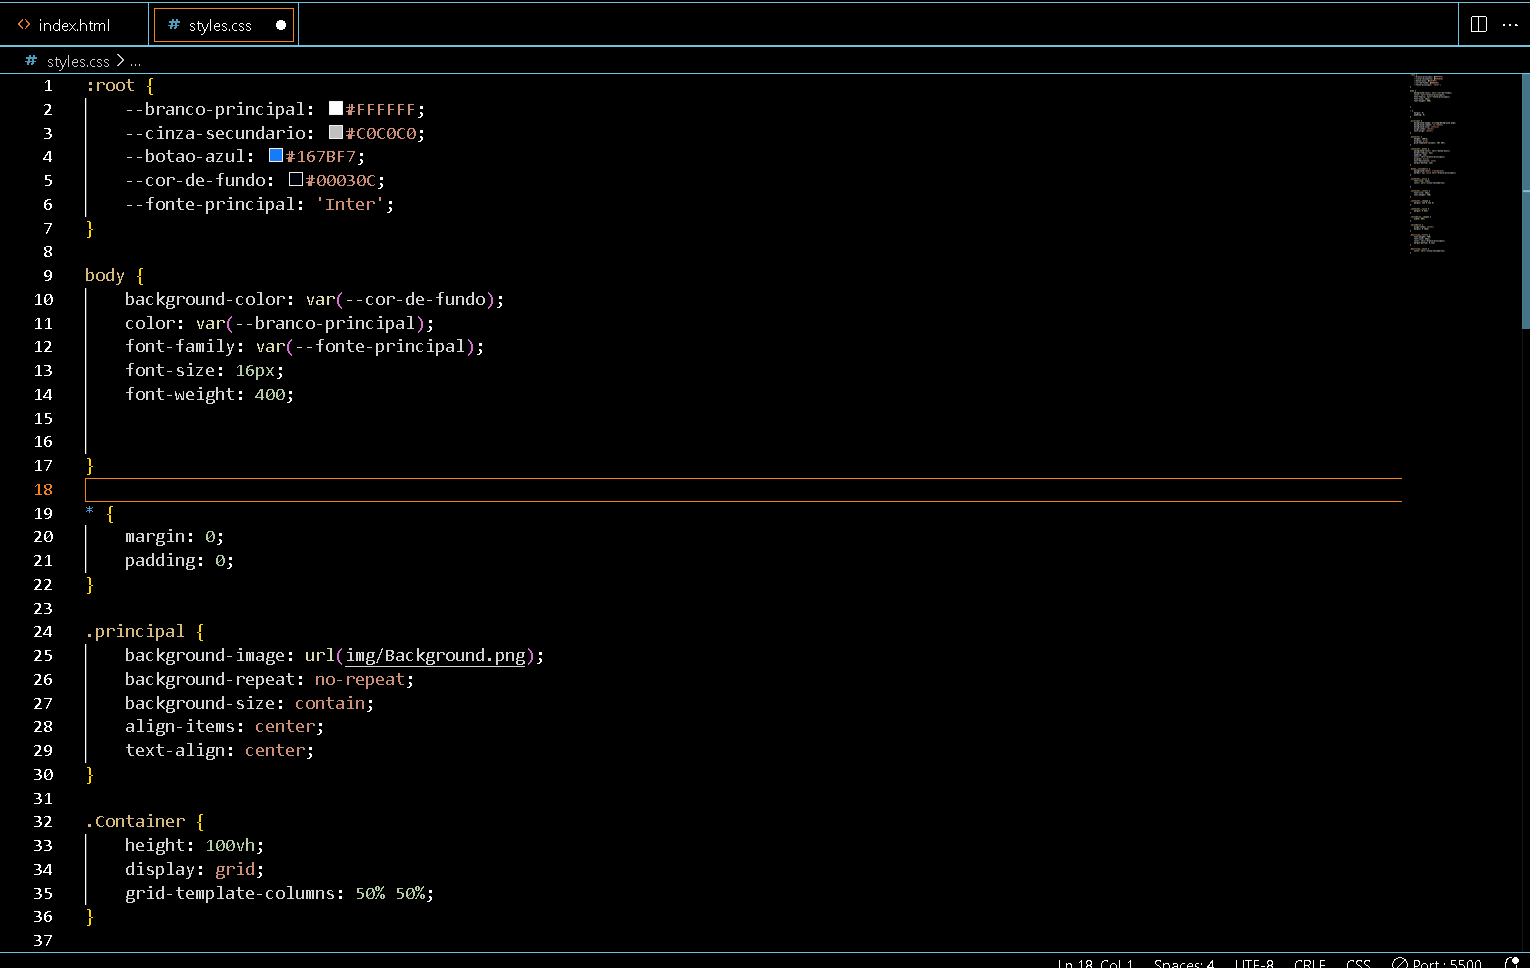Viewport: 1530px width, 968px height.
Task: Click the 'grid' display value
Action: pos(235,870)
